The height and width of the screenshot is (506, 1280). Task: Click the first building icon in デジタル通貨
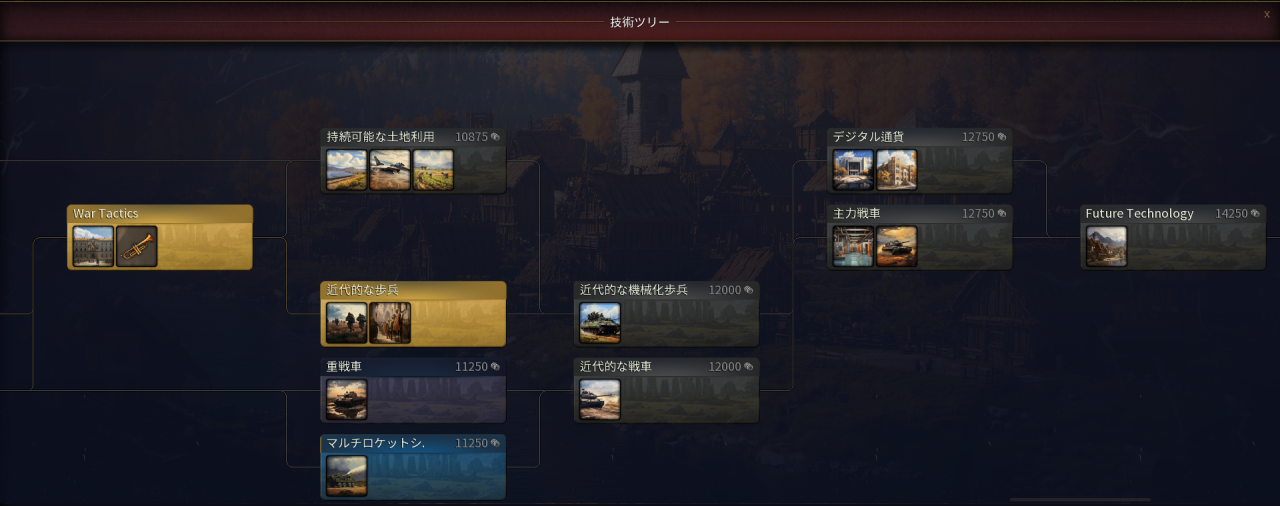pos(854,170)
